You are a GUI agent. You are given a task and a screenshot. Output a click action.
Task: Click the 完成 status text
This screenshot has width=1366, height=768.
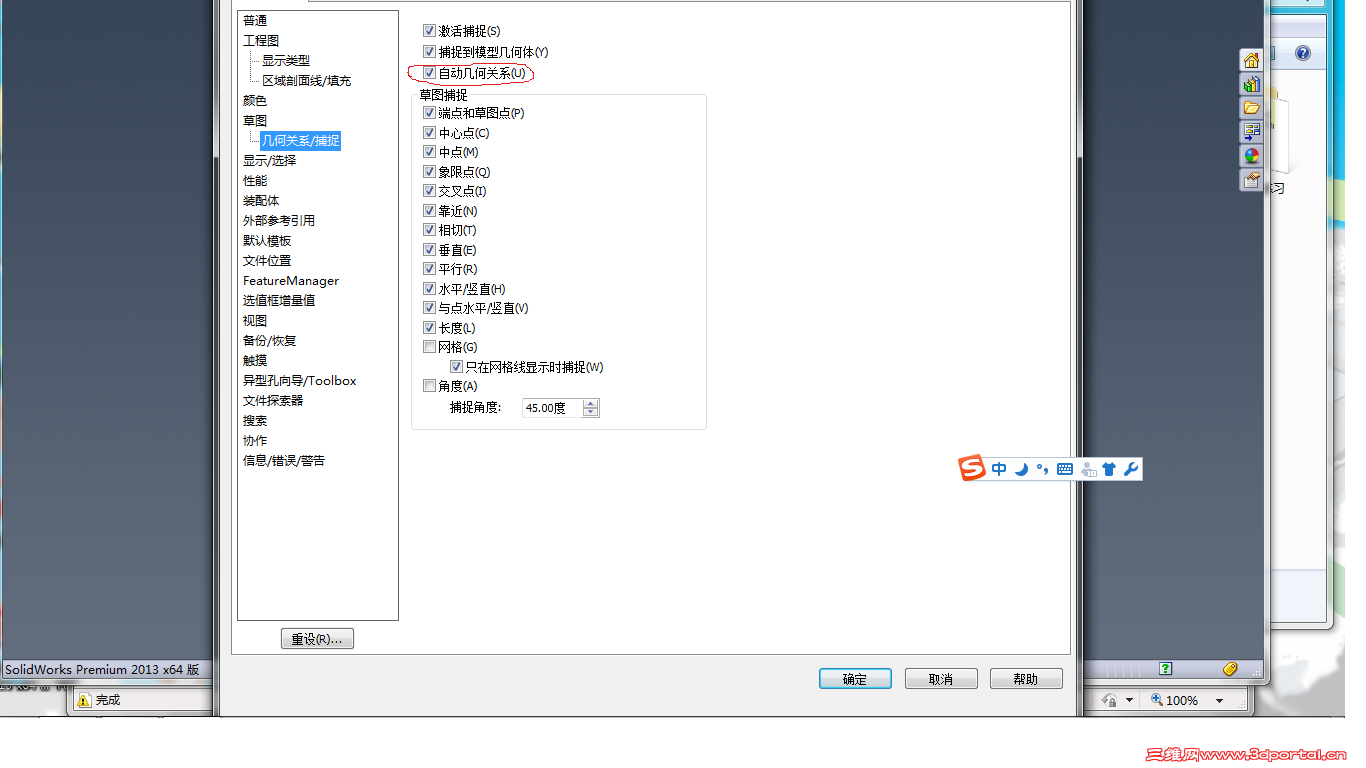pyautogui.click(x=108, y=700)
